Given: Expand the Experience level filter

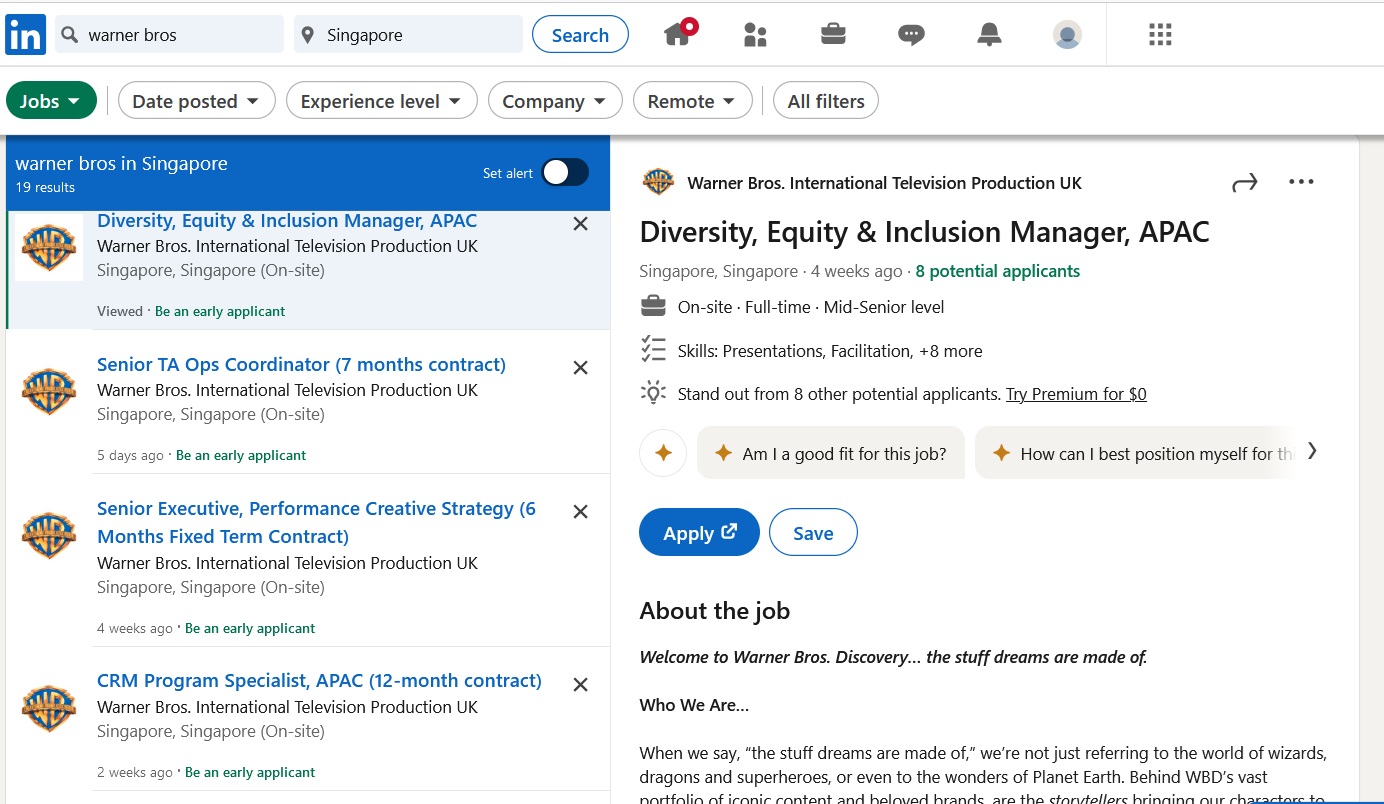Looking at the screenshot, I should point(381,100).
